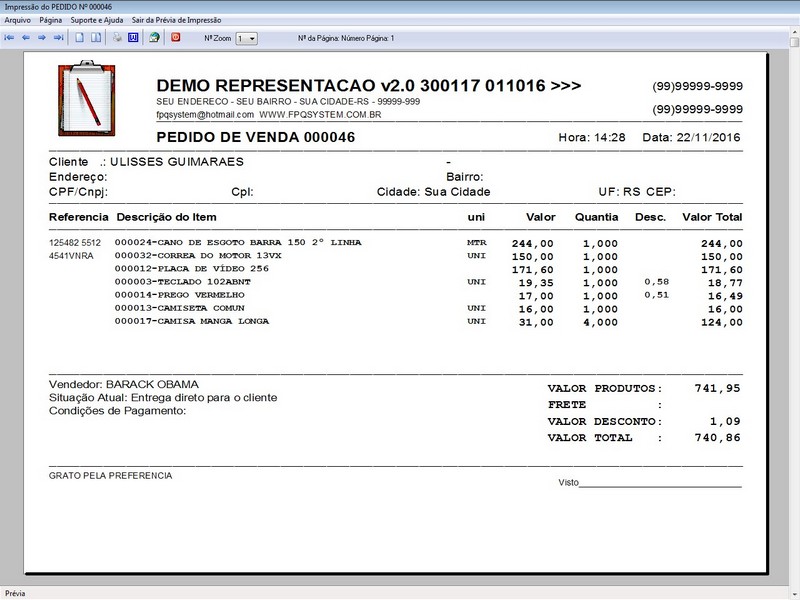The height and width of the screenshot is (600, 800).
Task: Click row total 124,00
Action: click(722, 322)
